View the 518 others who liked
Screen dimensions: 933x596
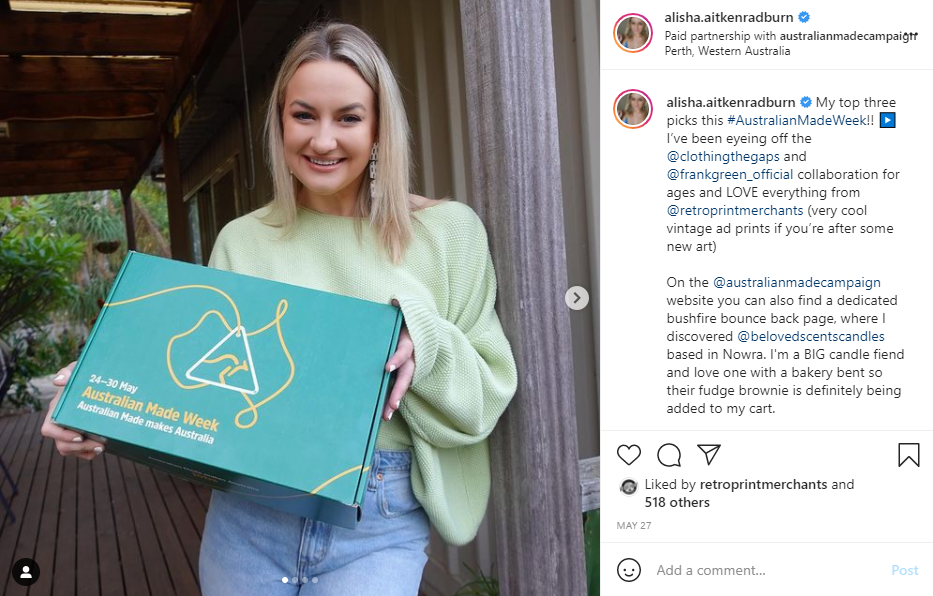pyautogui.click(x=677, y=503)
